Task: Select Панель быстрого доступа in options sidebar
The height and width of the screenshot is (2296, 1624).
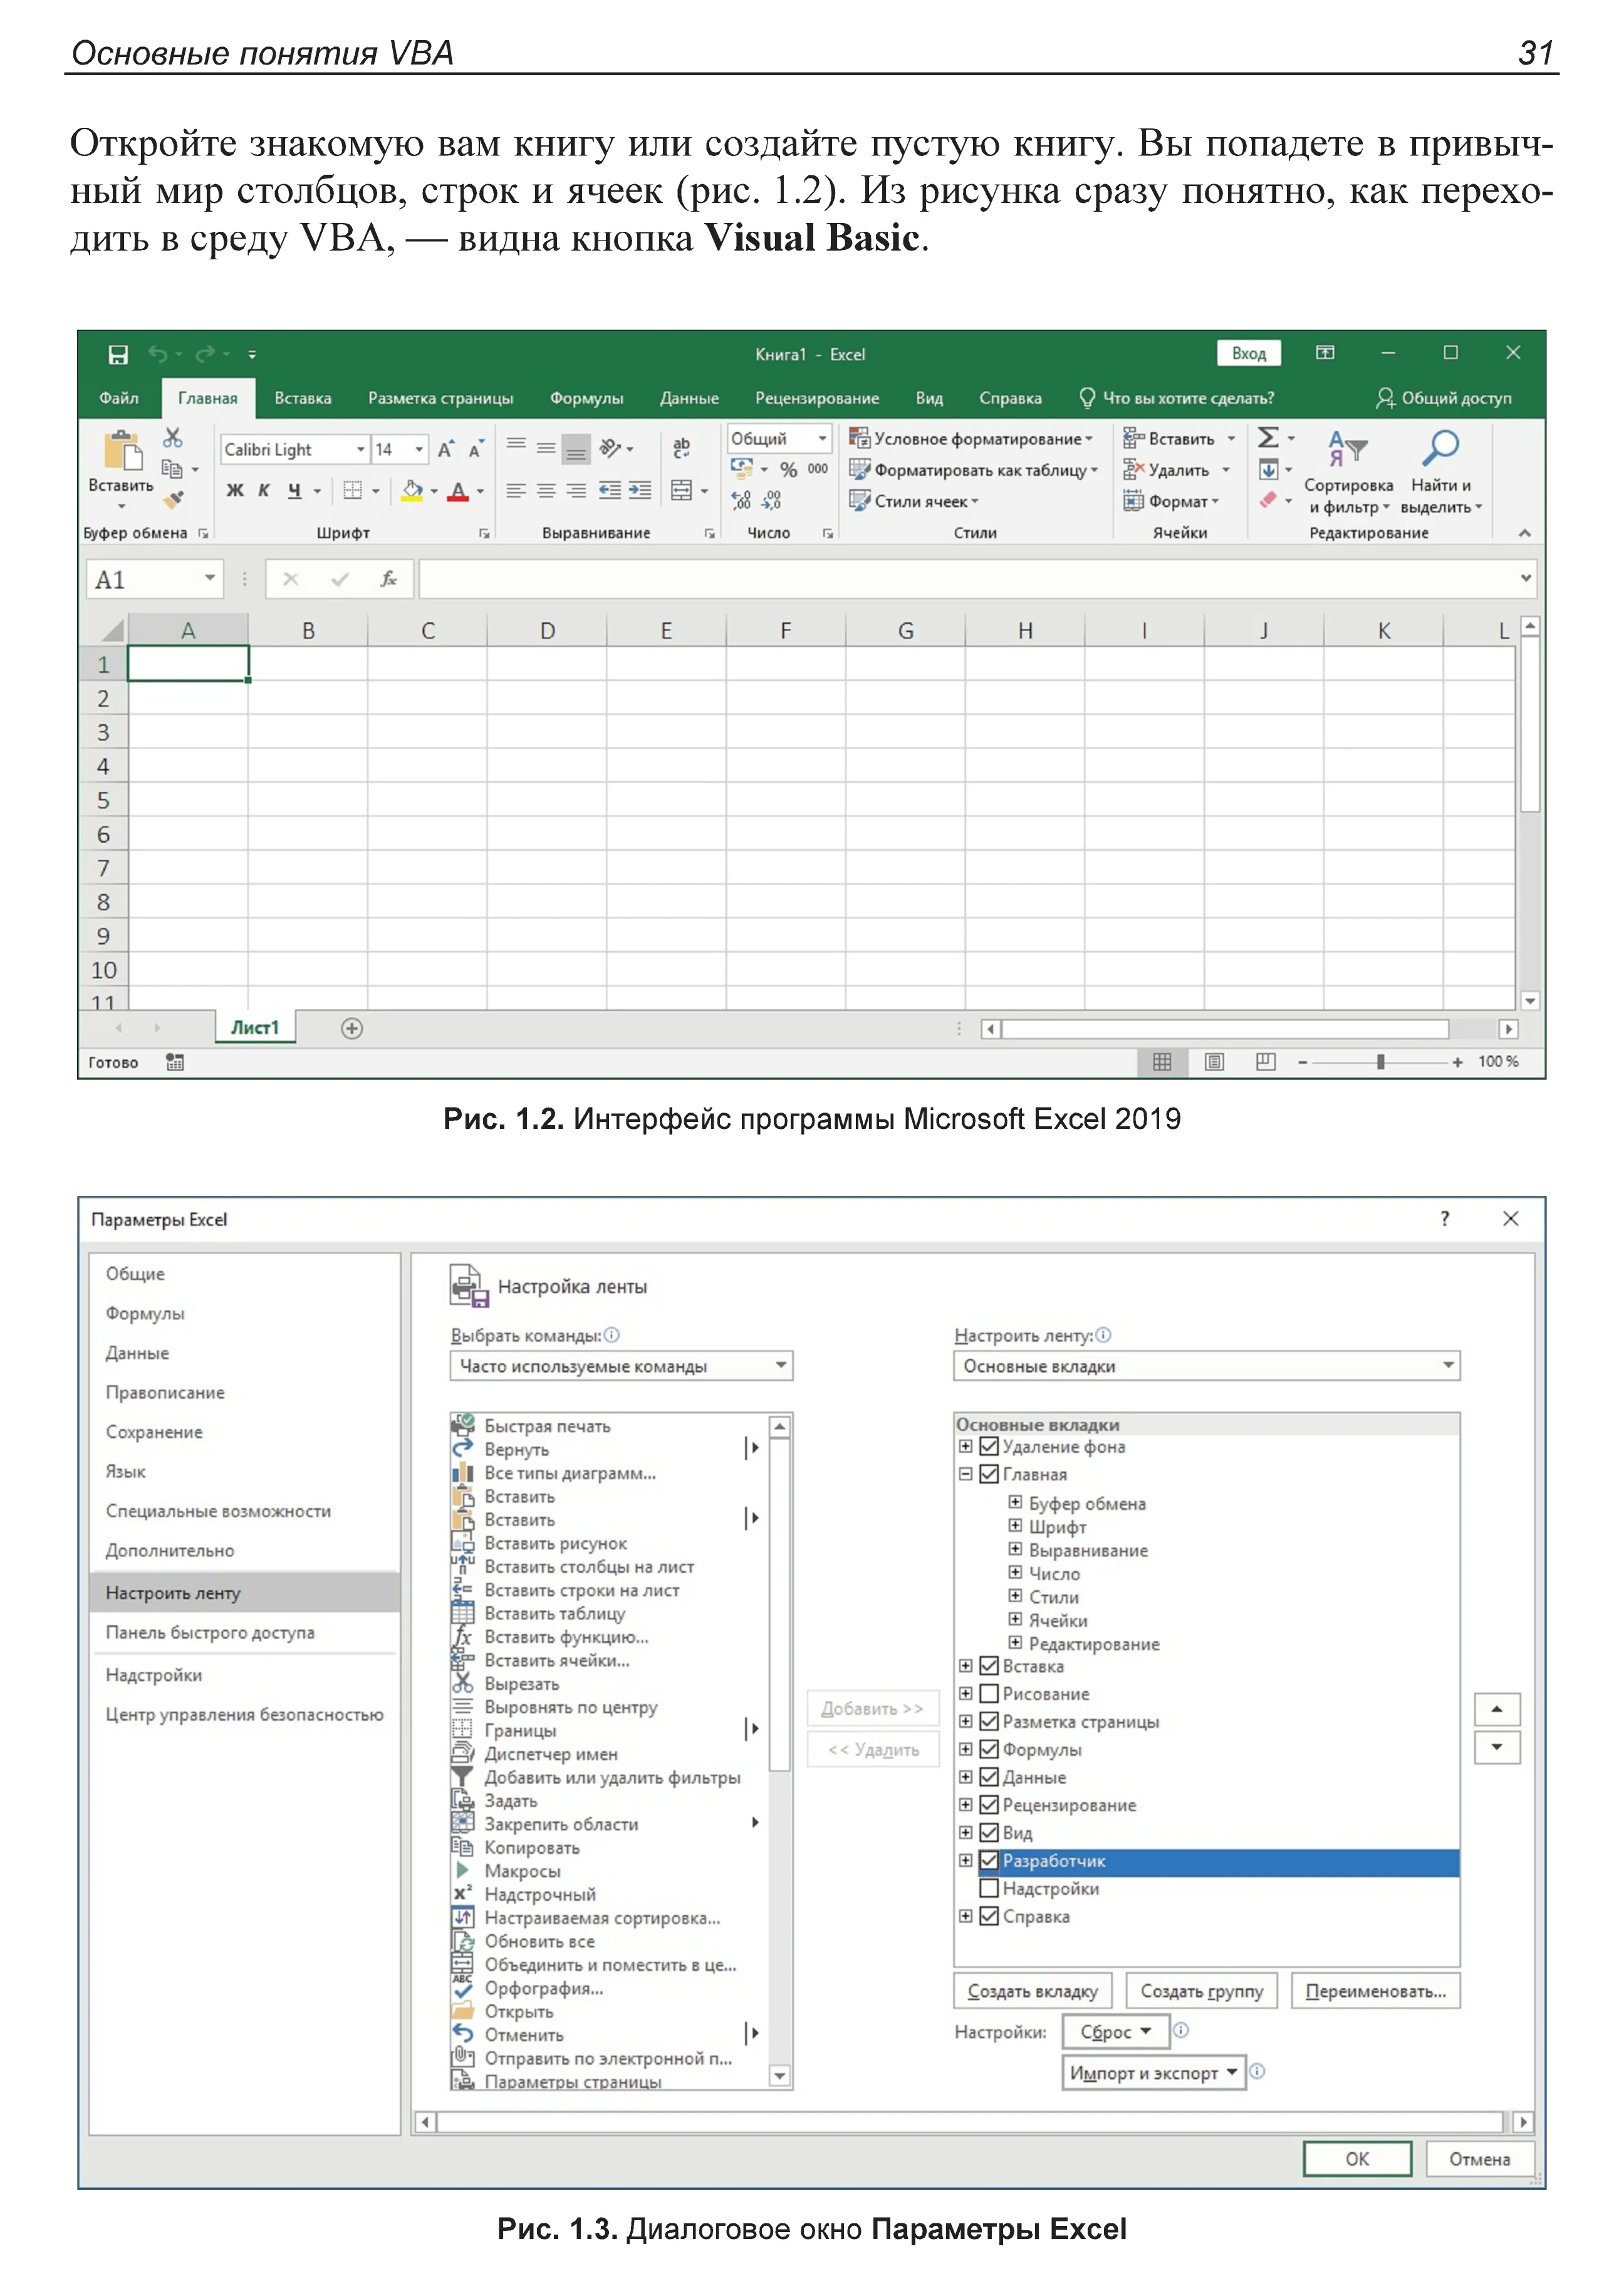Action: 210,1632
